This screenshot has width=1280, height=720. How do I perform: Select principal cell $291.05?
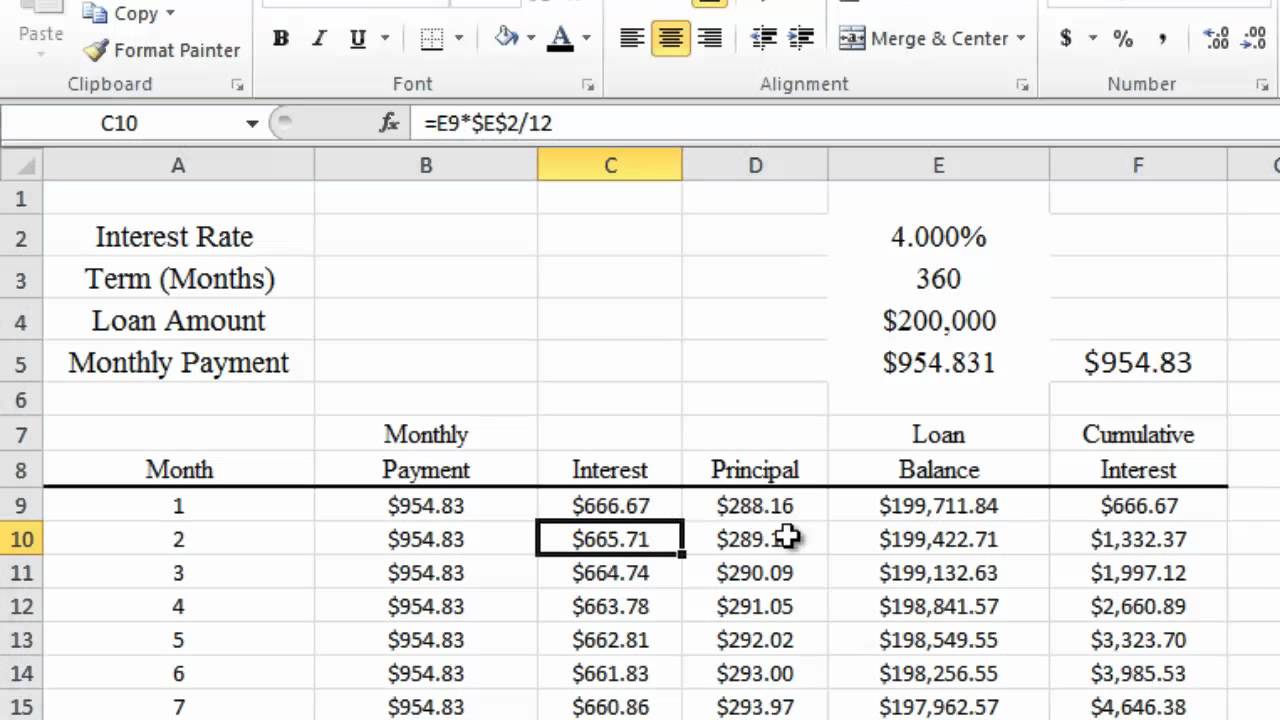pyautogui.click(x=755, y=606)
